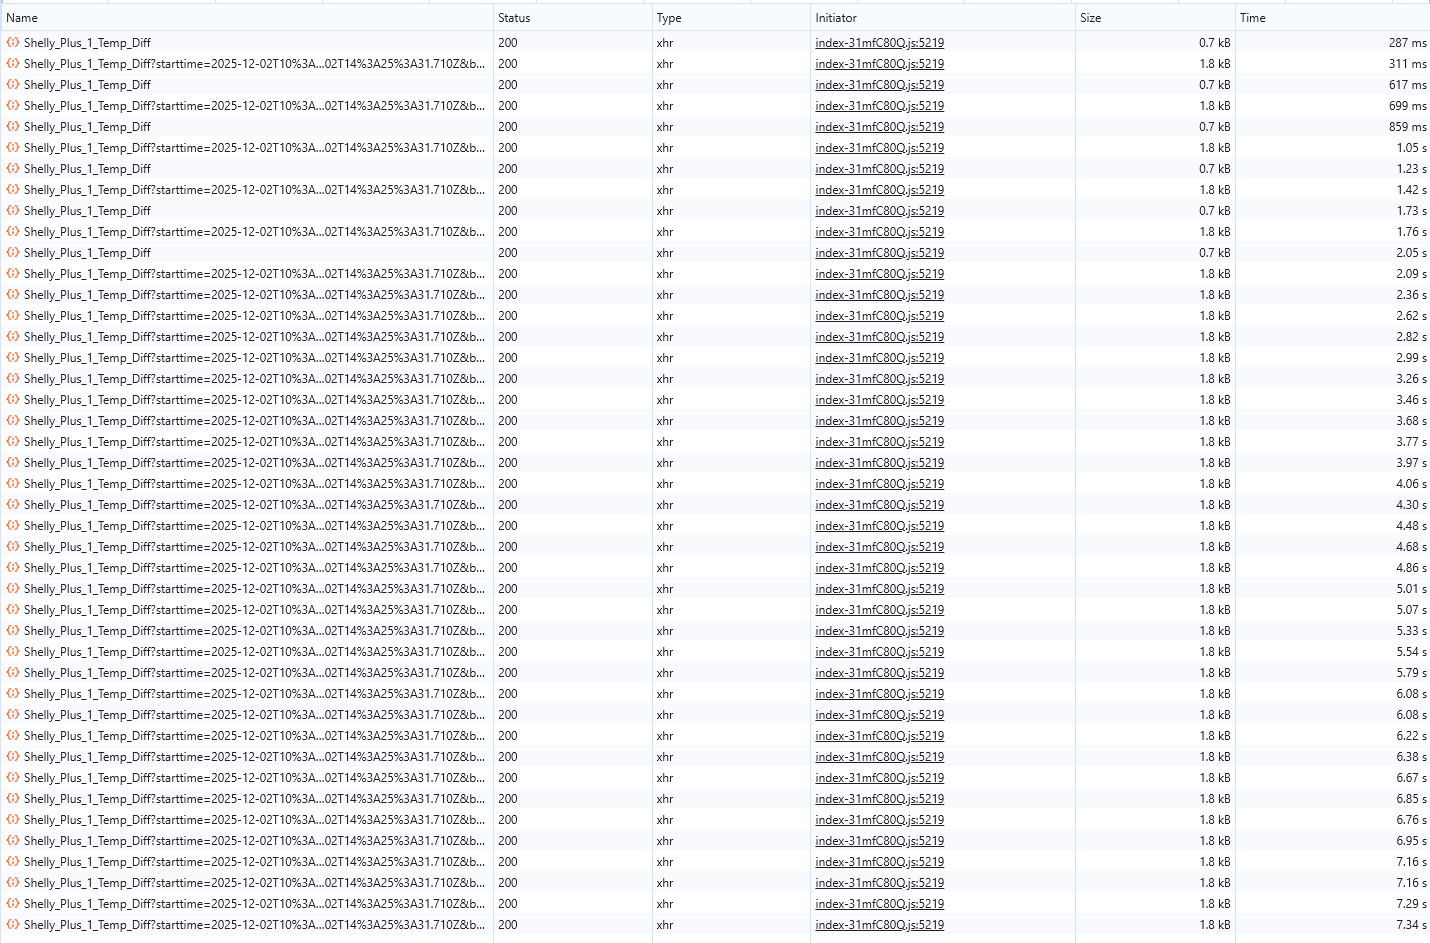
Task: Click the request icon in the 617 ms row
Action: pos(13,85)
